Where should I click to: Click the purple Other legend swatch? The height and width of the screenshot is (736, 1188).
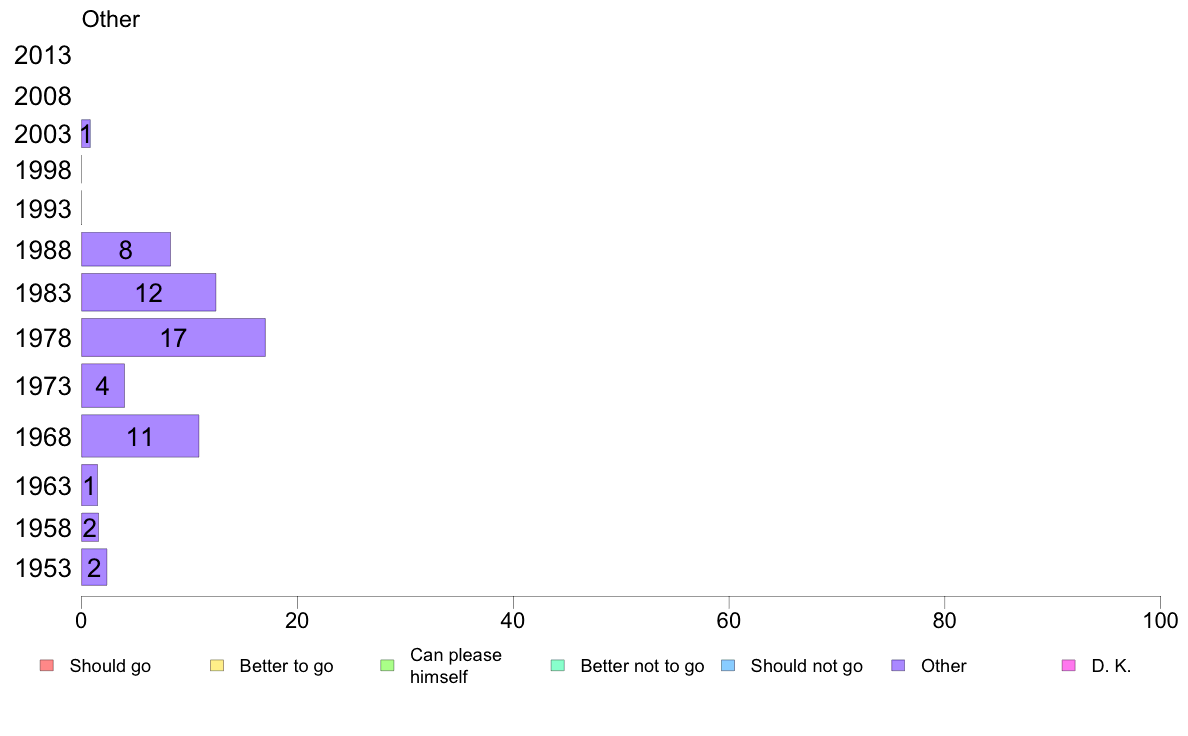(899, 666)
